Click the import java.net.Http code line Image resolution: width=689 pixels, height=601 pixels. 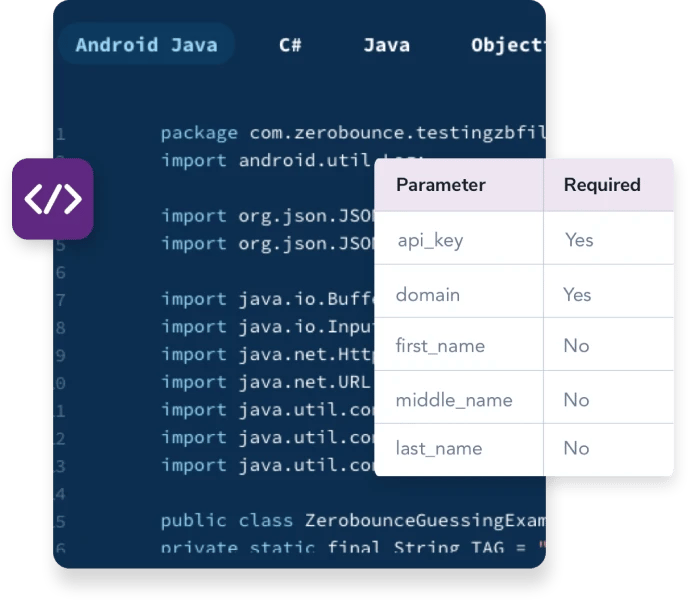(267, 355)
